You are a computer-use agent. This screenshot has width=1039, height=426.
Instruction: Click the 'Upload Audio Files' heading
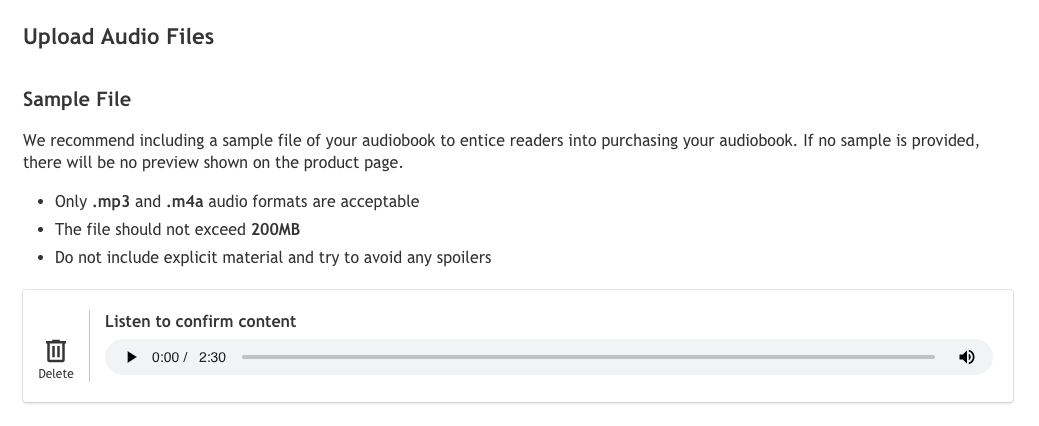point(118,38)
